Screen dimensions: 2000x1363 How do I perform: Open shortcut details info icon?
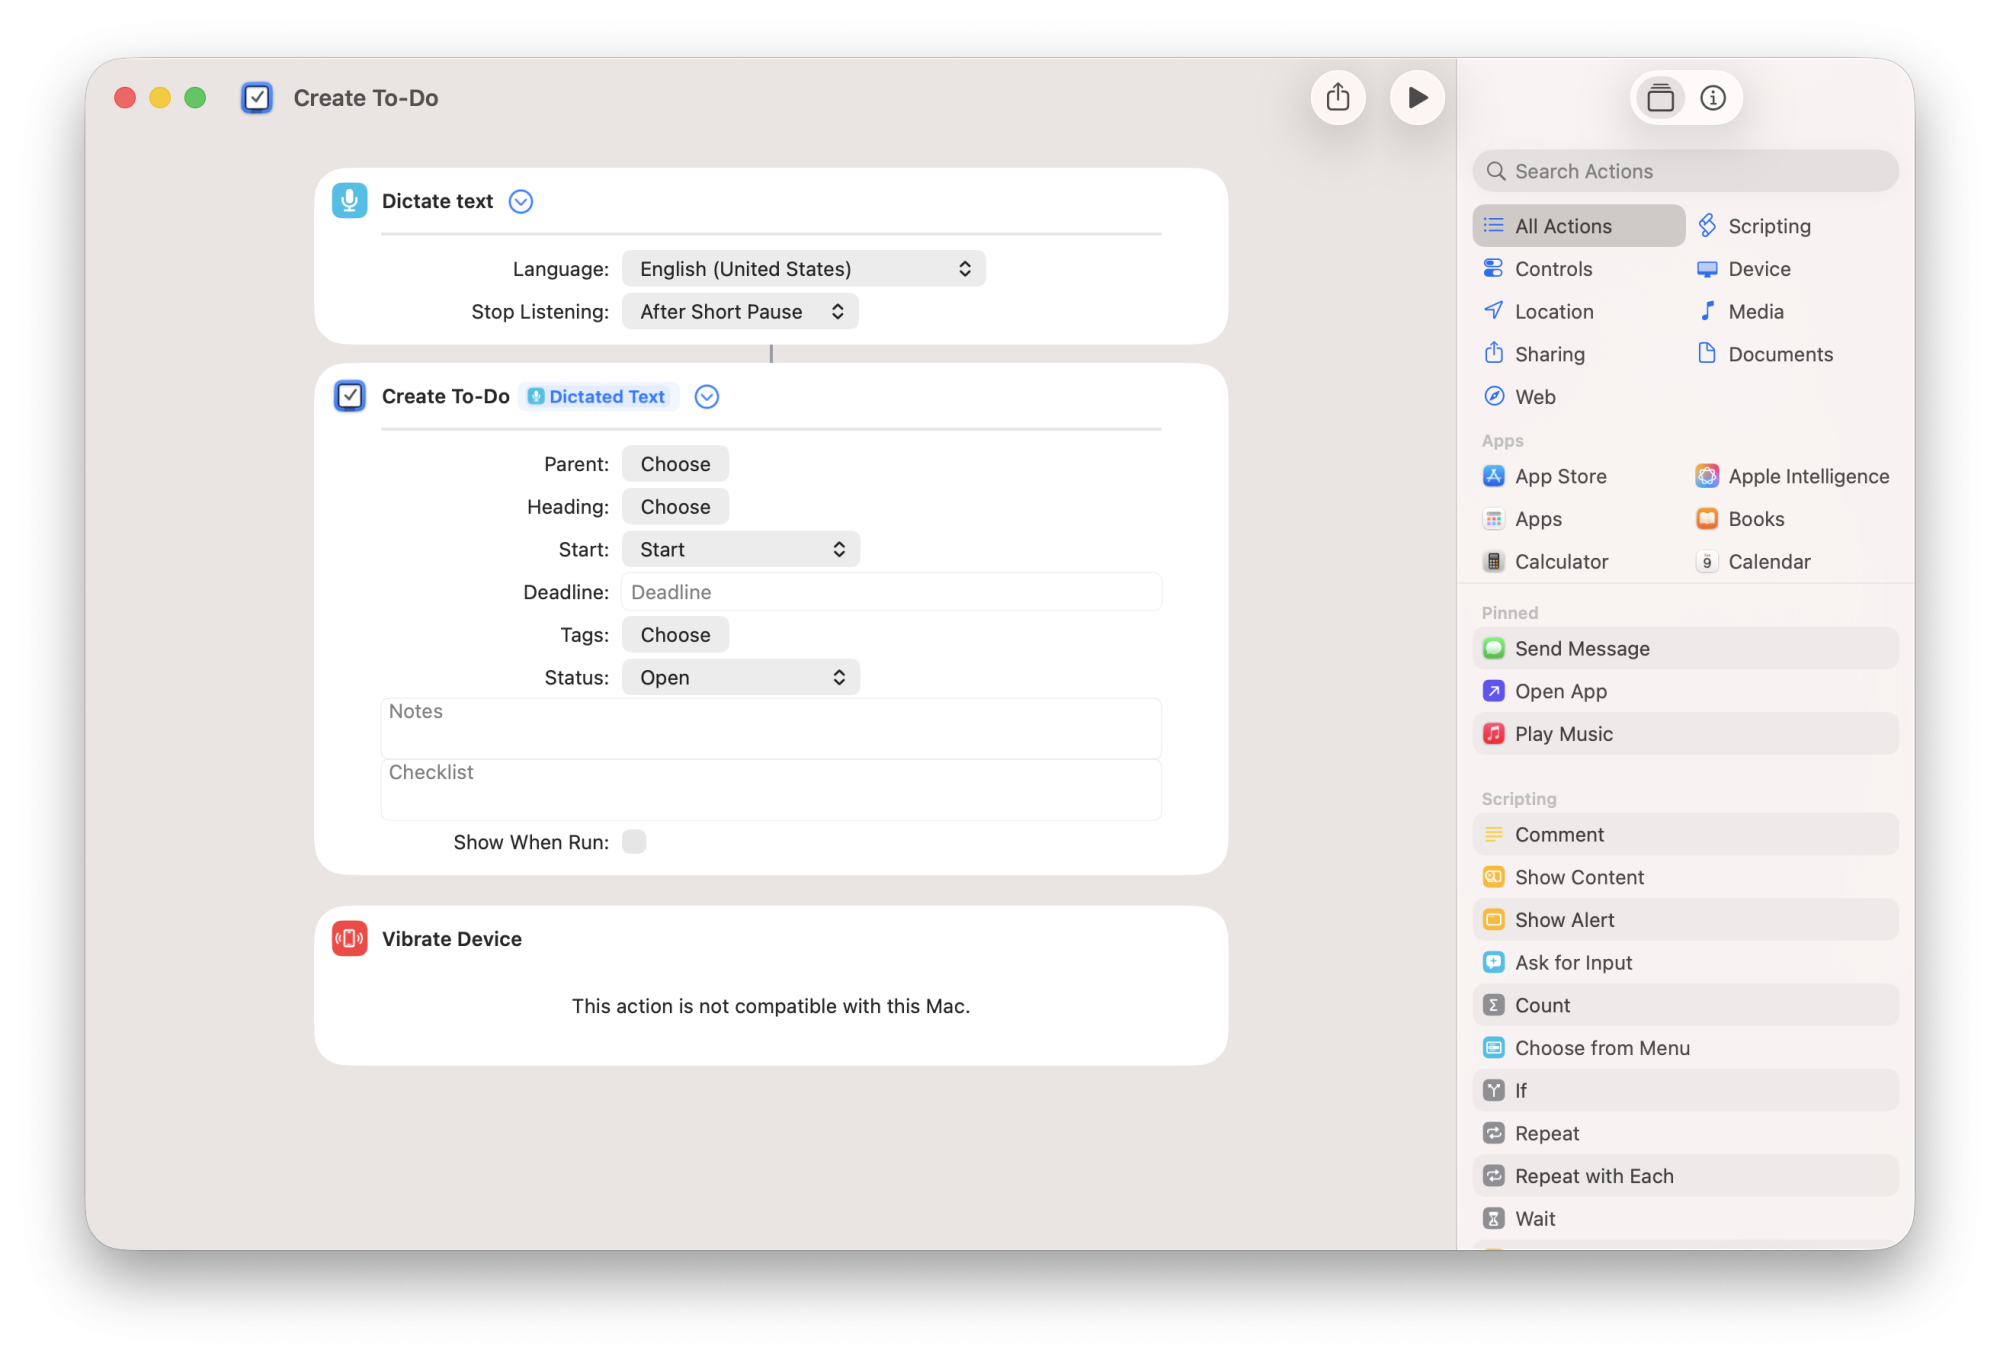pyautogui.click(x=1712, y=98)
